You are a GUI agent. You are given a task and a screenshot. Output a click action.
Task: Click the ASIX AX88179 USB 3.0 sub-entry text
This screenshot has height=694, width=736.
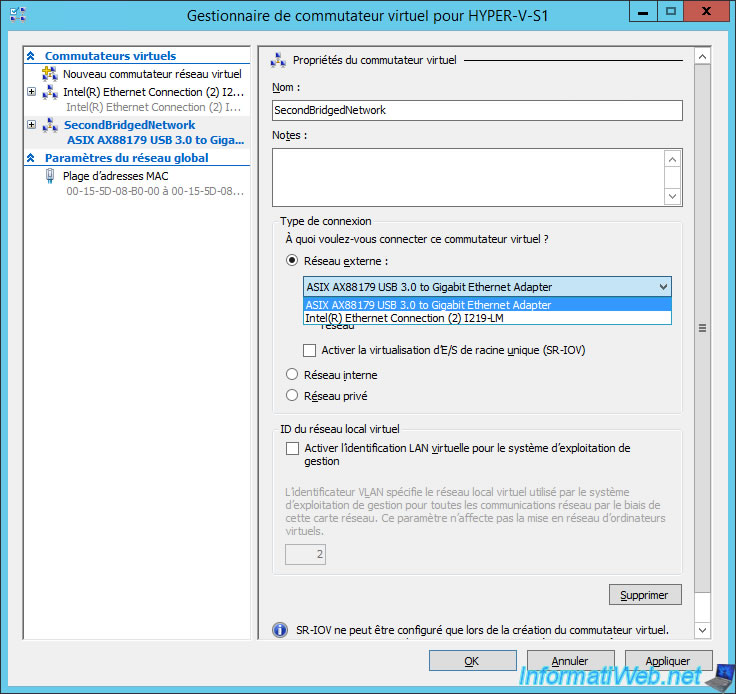[x=155, y=140]
